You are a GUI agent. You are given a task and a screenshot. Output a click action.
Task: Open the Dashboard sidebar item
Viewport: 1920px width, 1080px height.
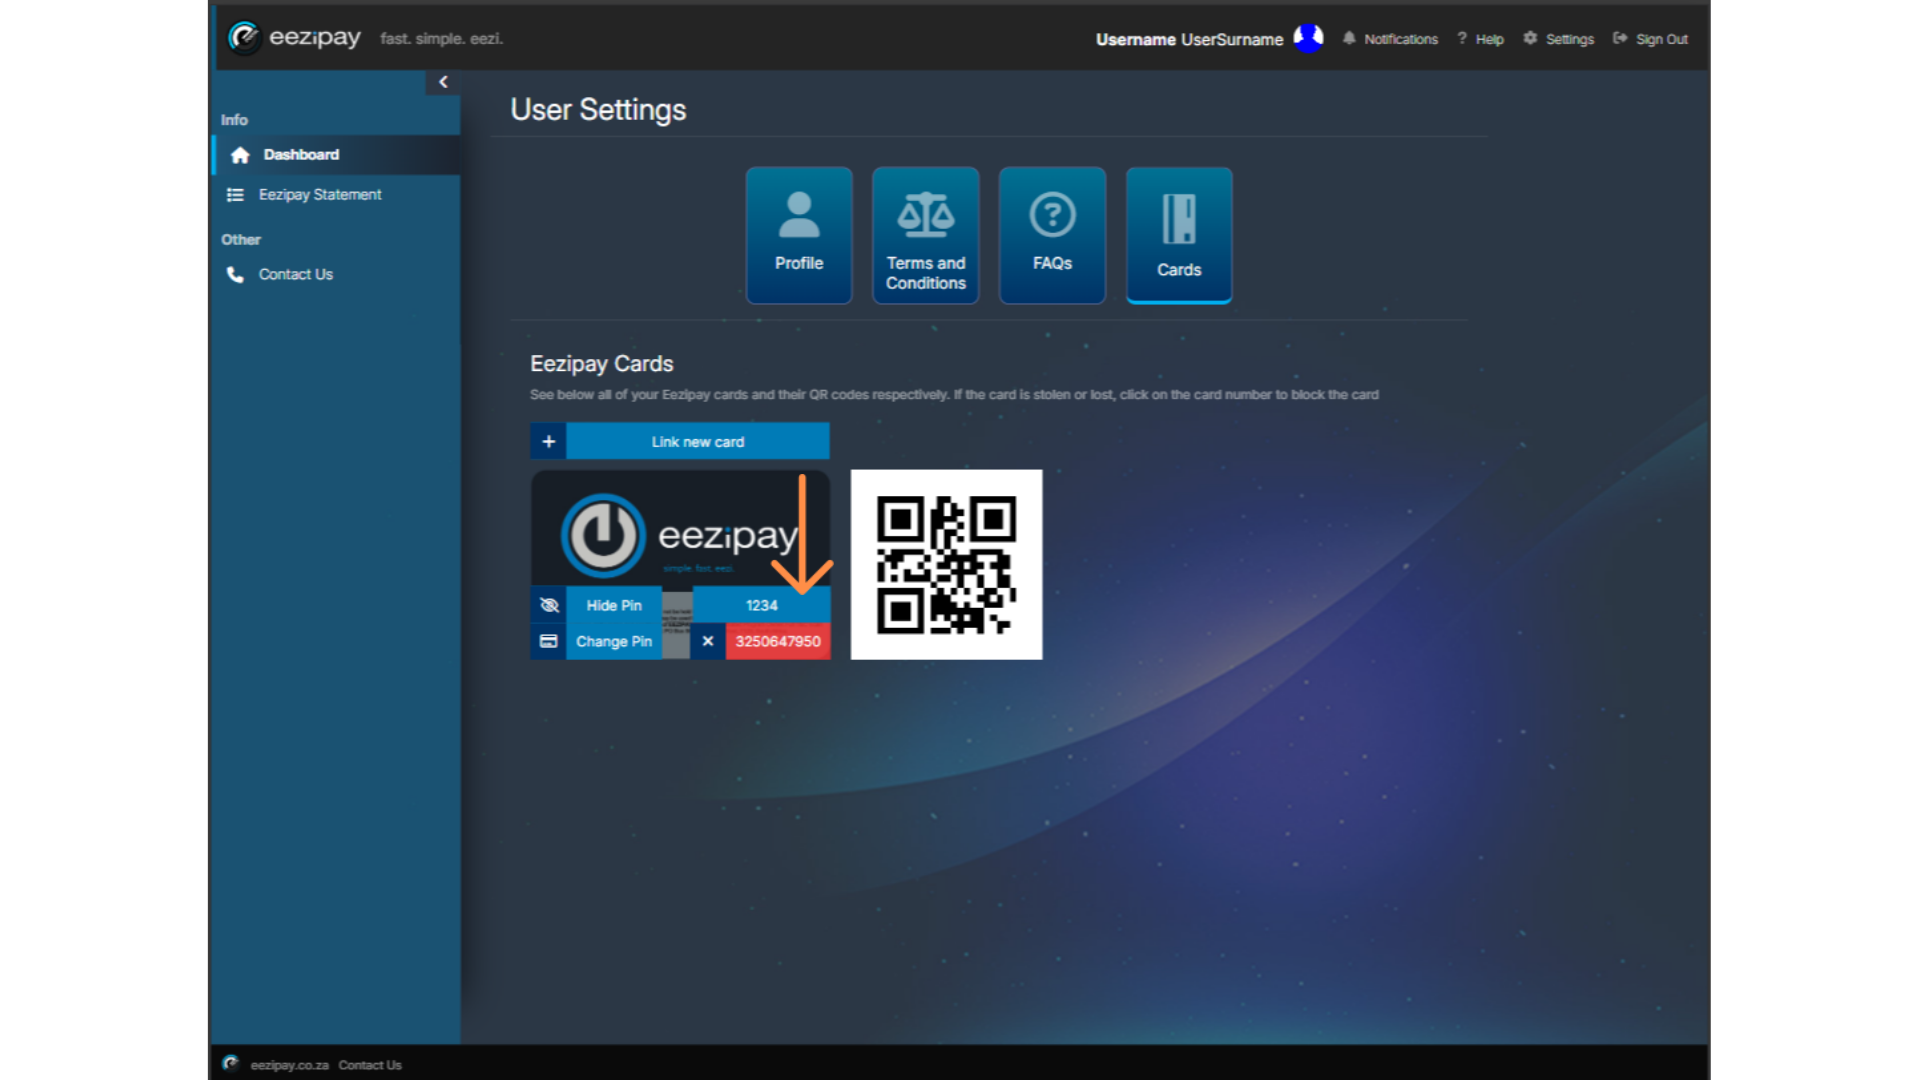point(336,155)
